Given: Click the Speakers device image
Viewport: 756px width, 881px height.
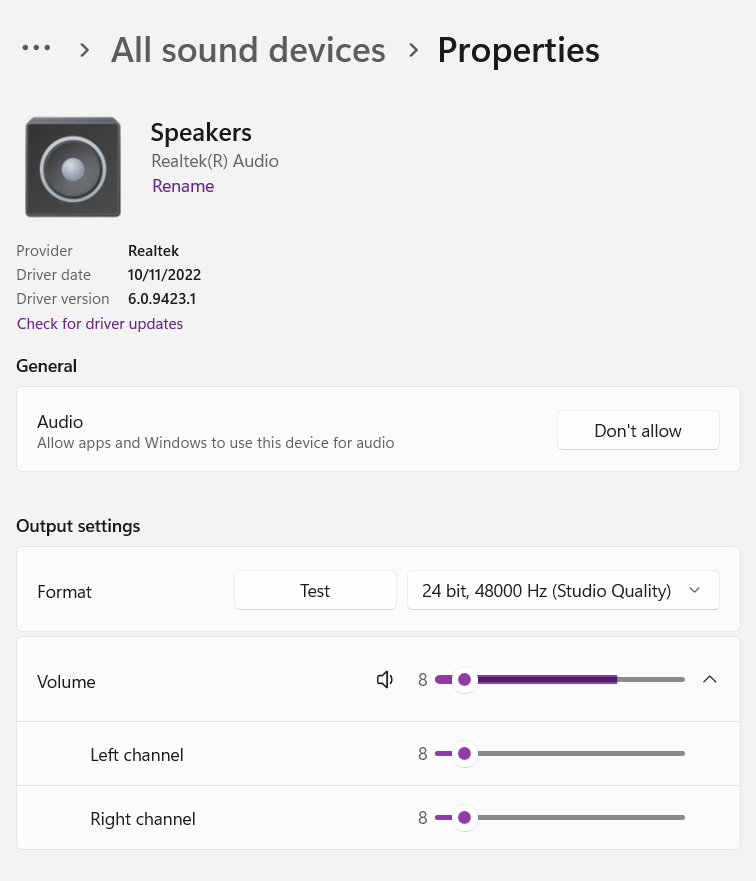Looking at the screenshot, I should 73,166.
